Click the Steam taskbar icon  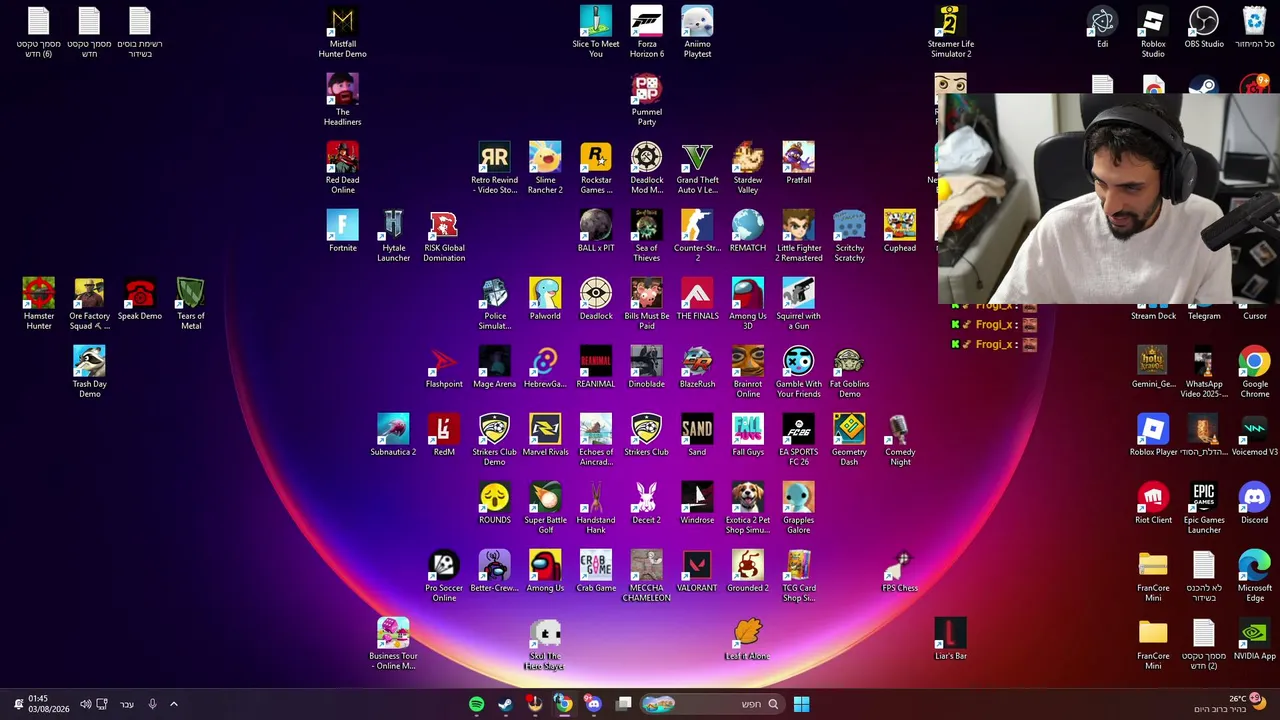[x=505, y=704]
